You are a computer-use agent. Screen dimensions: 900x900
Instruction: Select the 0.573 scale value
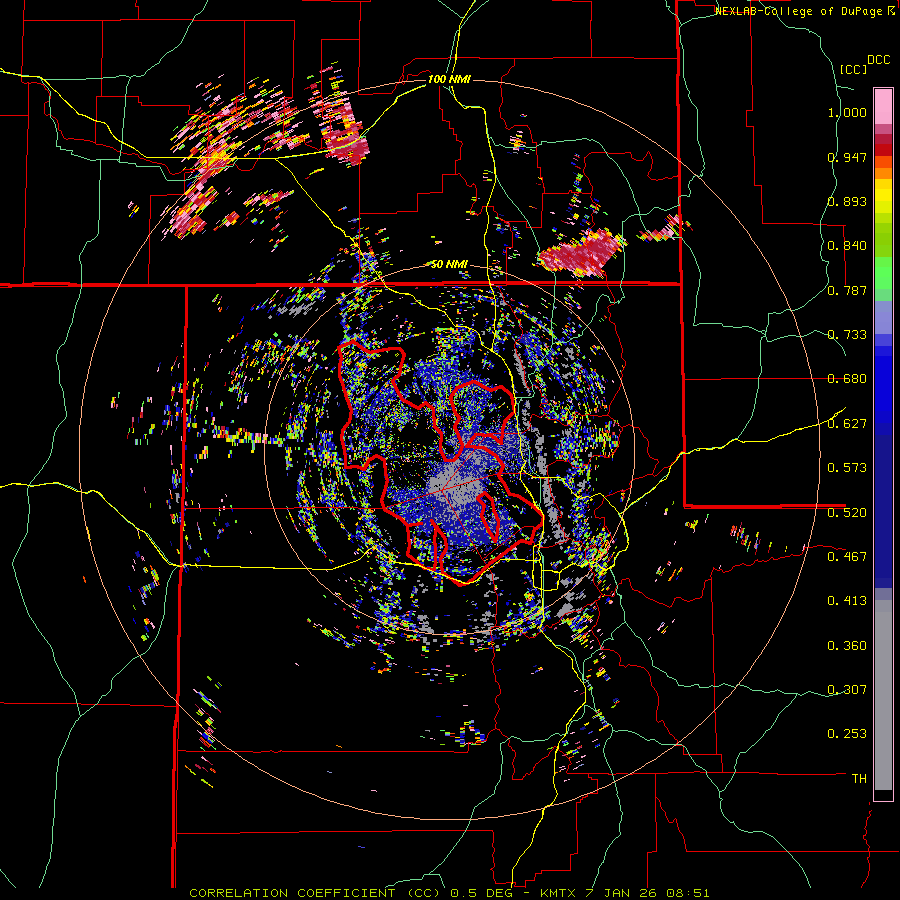[847, 468]
